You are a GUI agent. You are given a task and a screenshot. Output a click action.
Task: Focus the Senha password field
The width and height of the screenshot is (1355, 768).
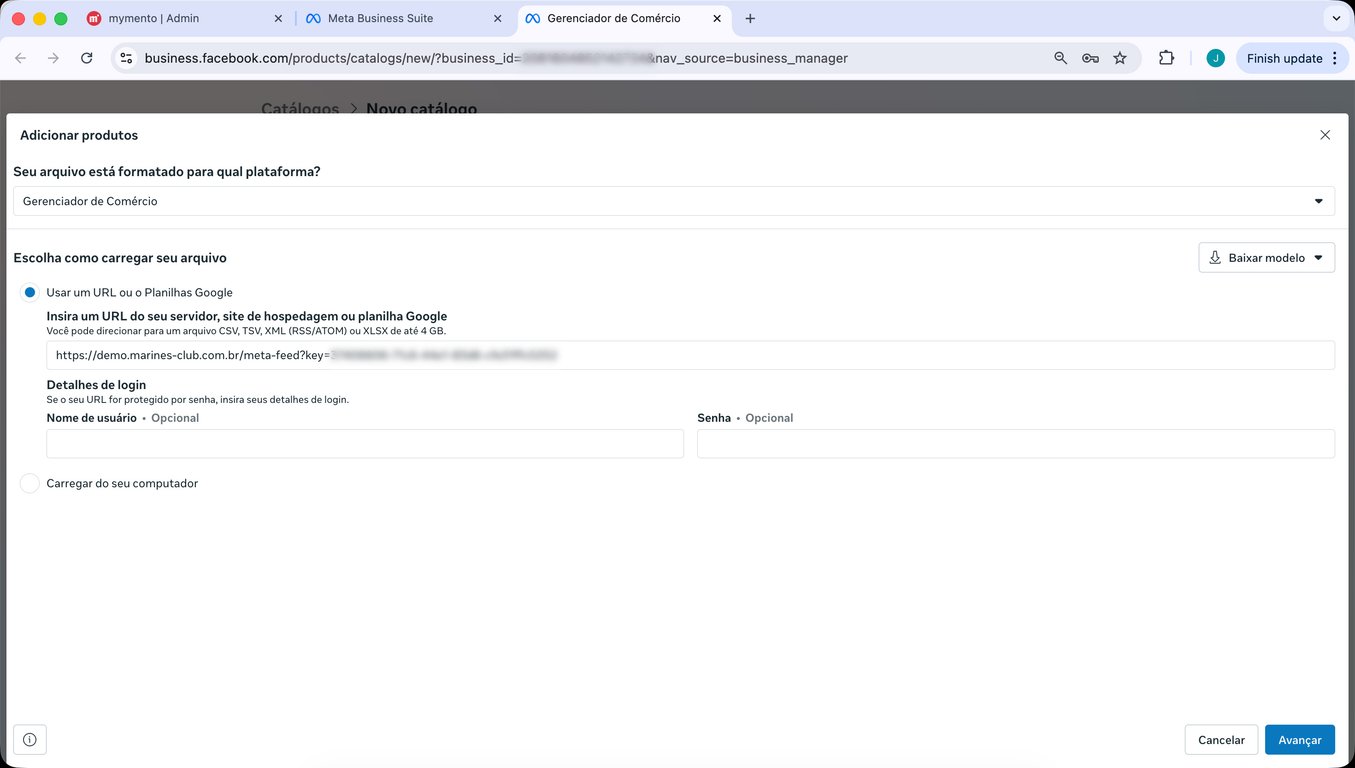point(1016,444)
